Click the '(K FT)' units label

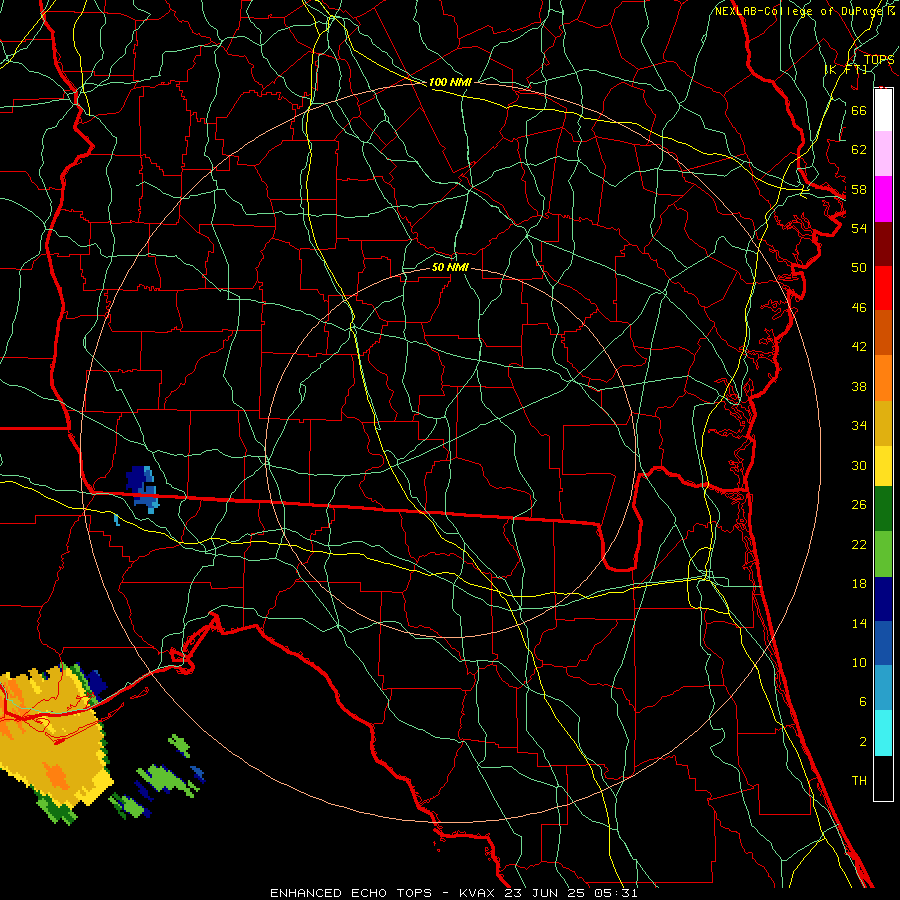846,69
